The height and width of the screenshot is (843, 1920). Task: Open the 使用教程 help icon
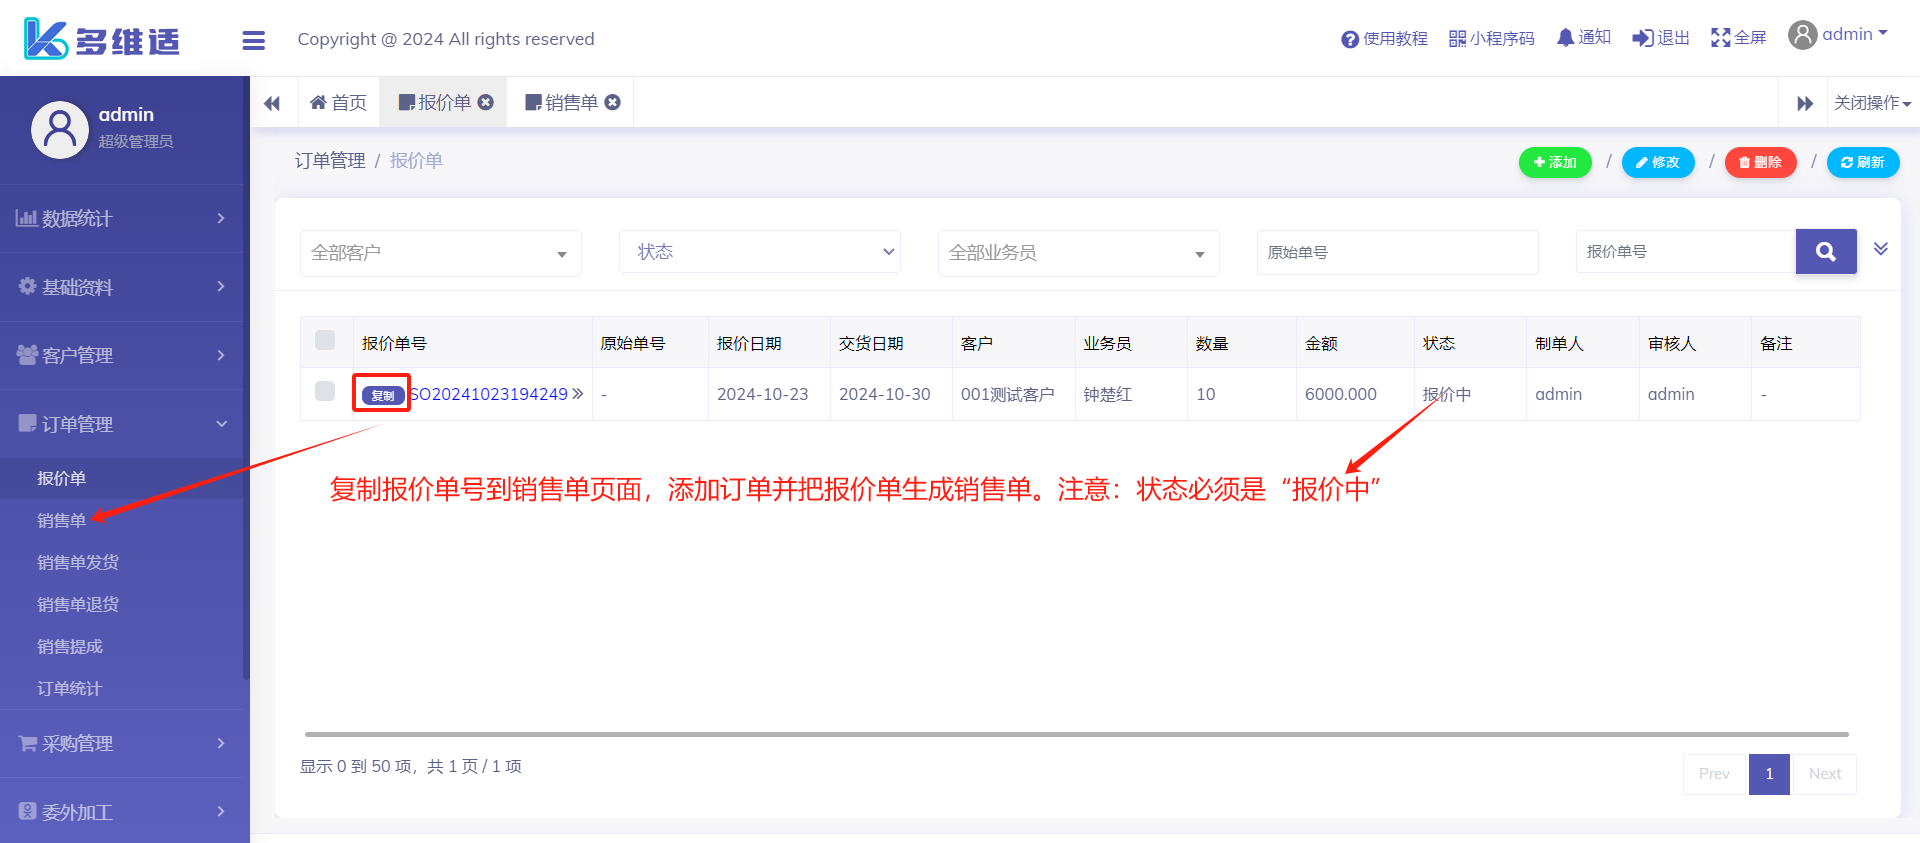tap(1350, 39)
